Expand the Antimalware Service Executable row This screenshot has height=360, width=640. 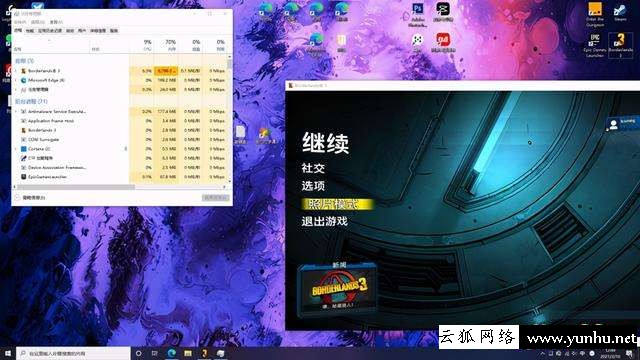[x=16, y=111]
